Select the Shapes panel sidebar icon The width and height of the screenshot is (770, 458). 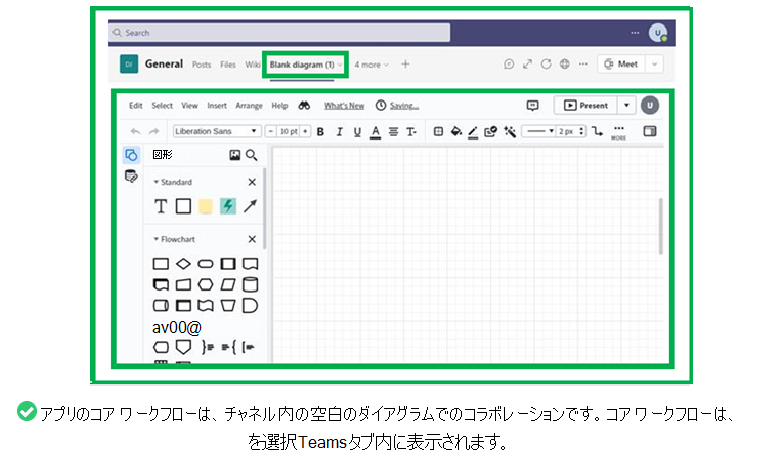131,155
